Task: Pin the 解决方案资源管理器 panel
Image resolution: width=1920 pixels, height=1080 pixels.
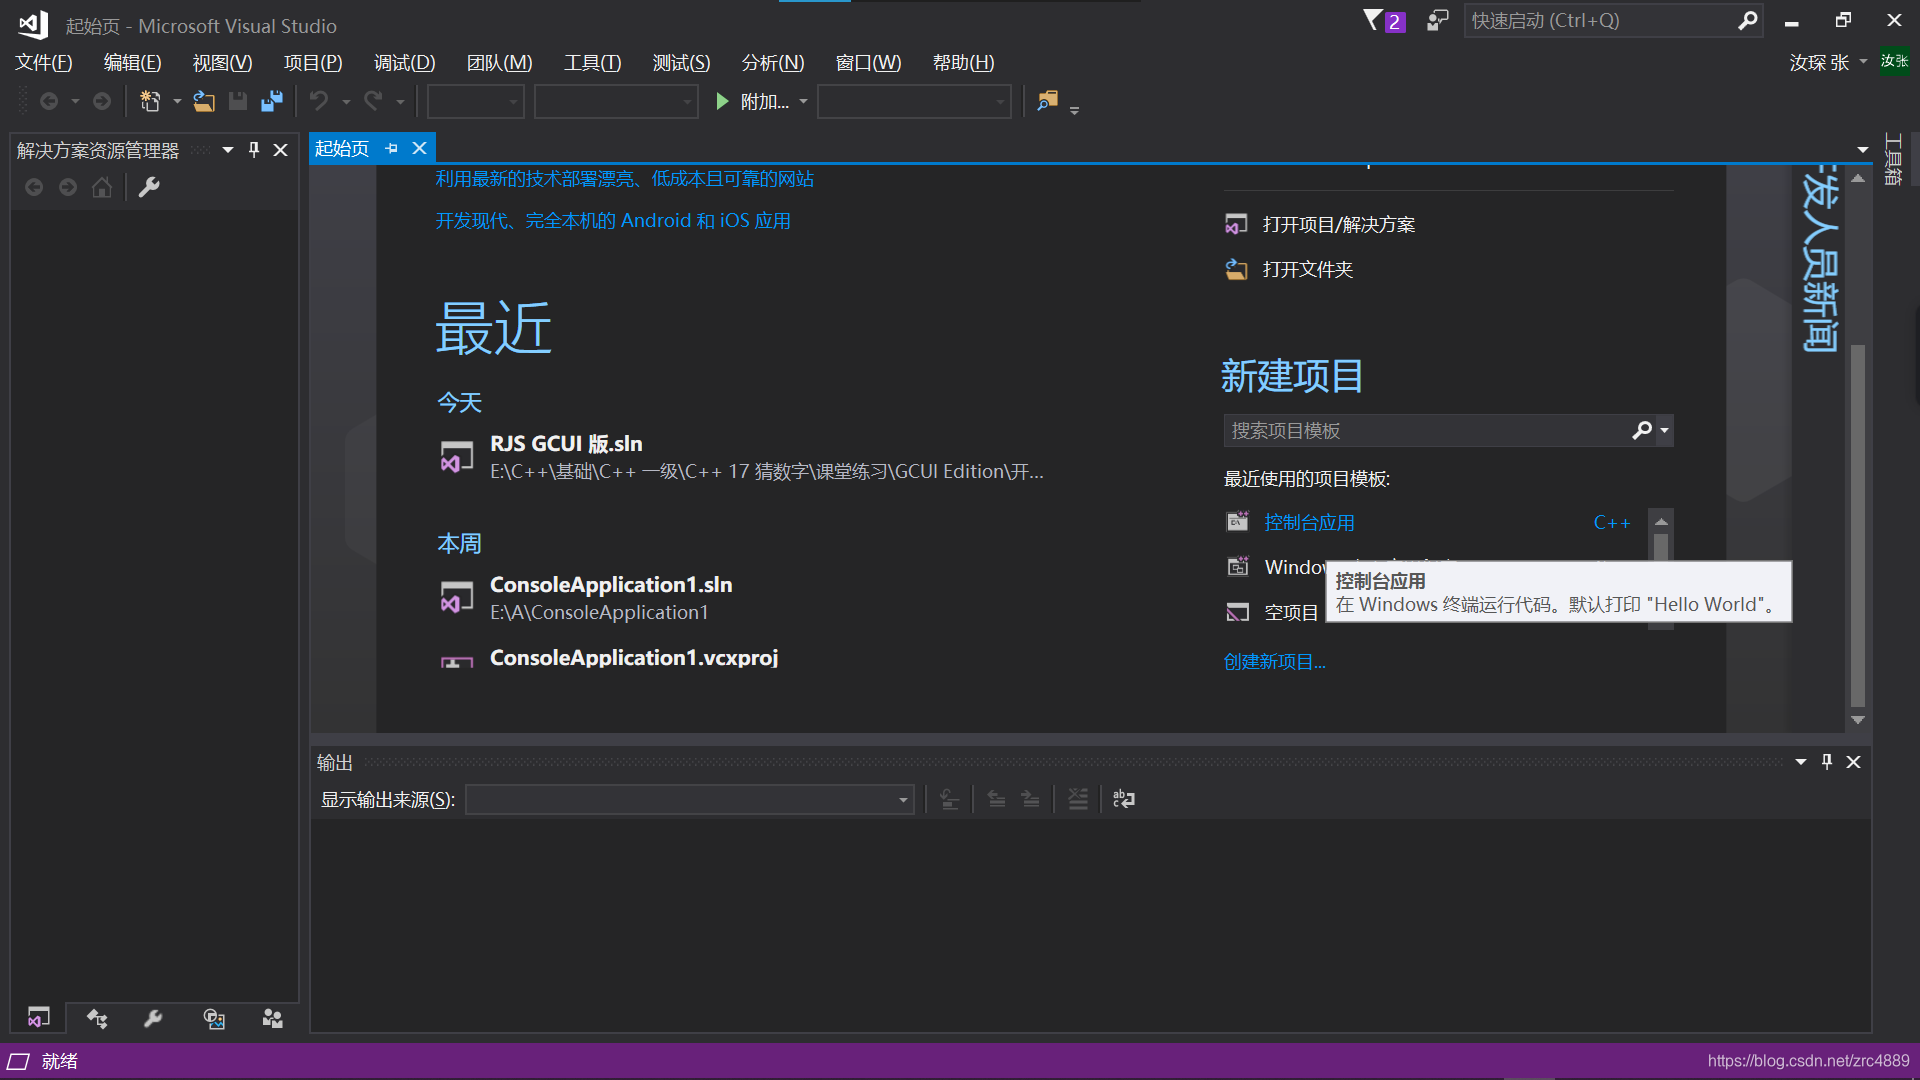Action: click(x=253, y=149)
